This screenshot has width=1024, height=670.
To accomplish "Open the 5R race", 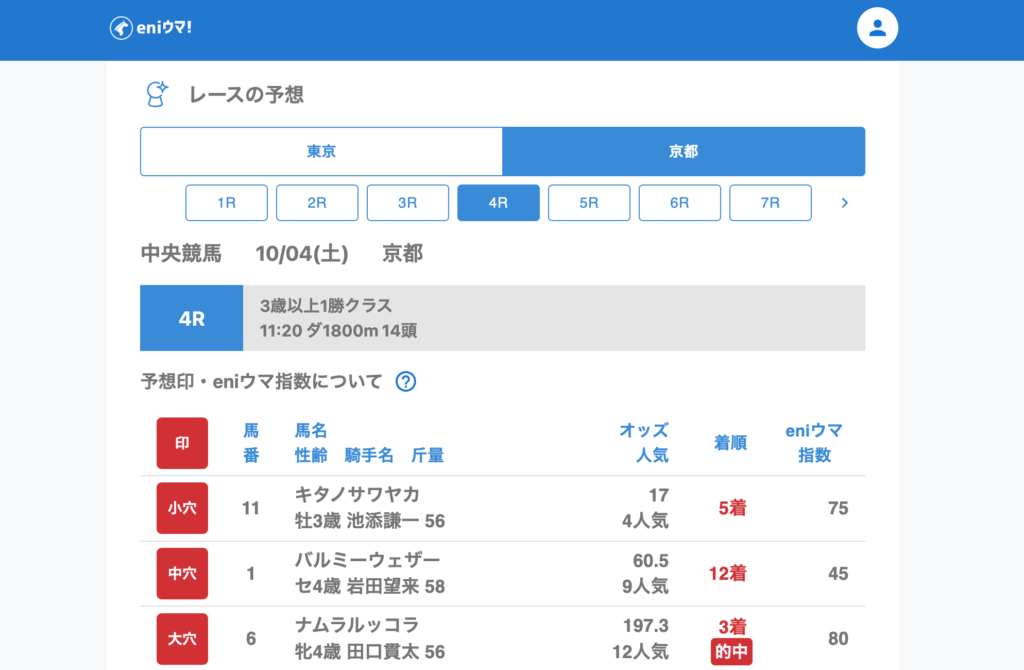I will click(x=589, y=203).
